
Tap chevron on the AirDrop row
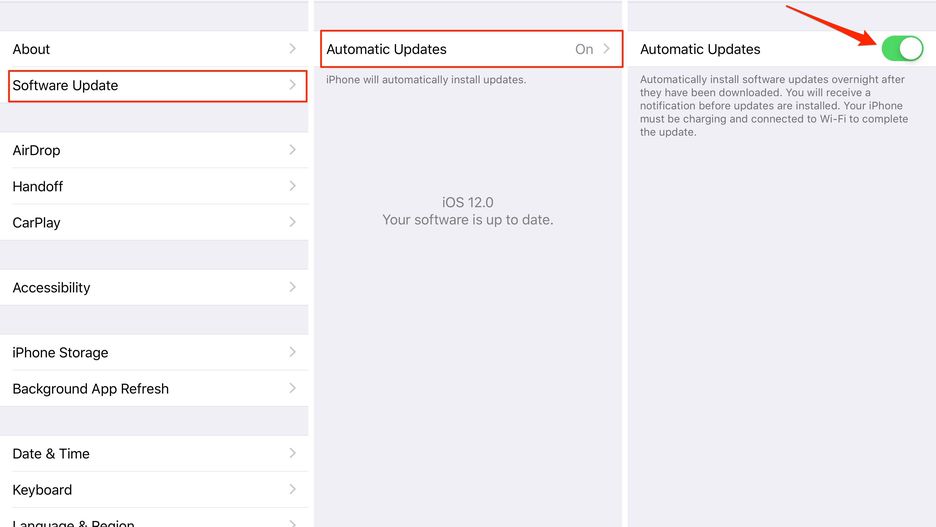(292, 150)
